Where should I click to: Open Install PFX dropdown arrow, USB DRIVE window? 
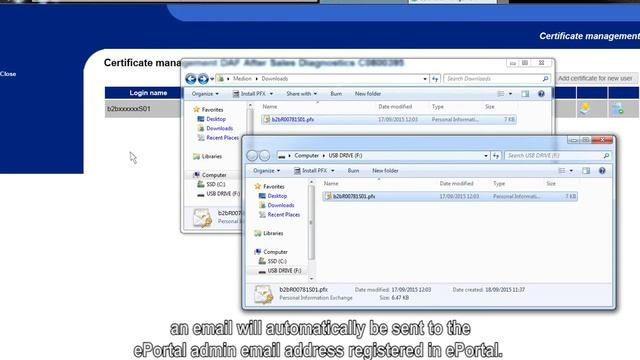point(333,171)
